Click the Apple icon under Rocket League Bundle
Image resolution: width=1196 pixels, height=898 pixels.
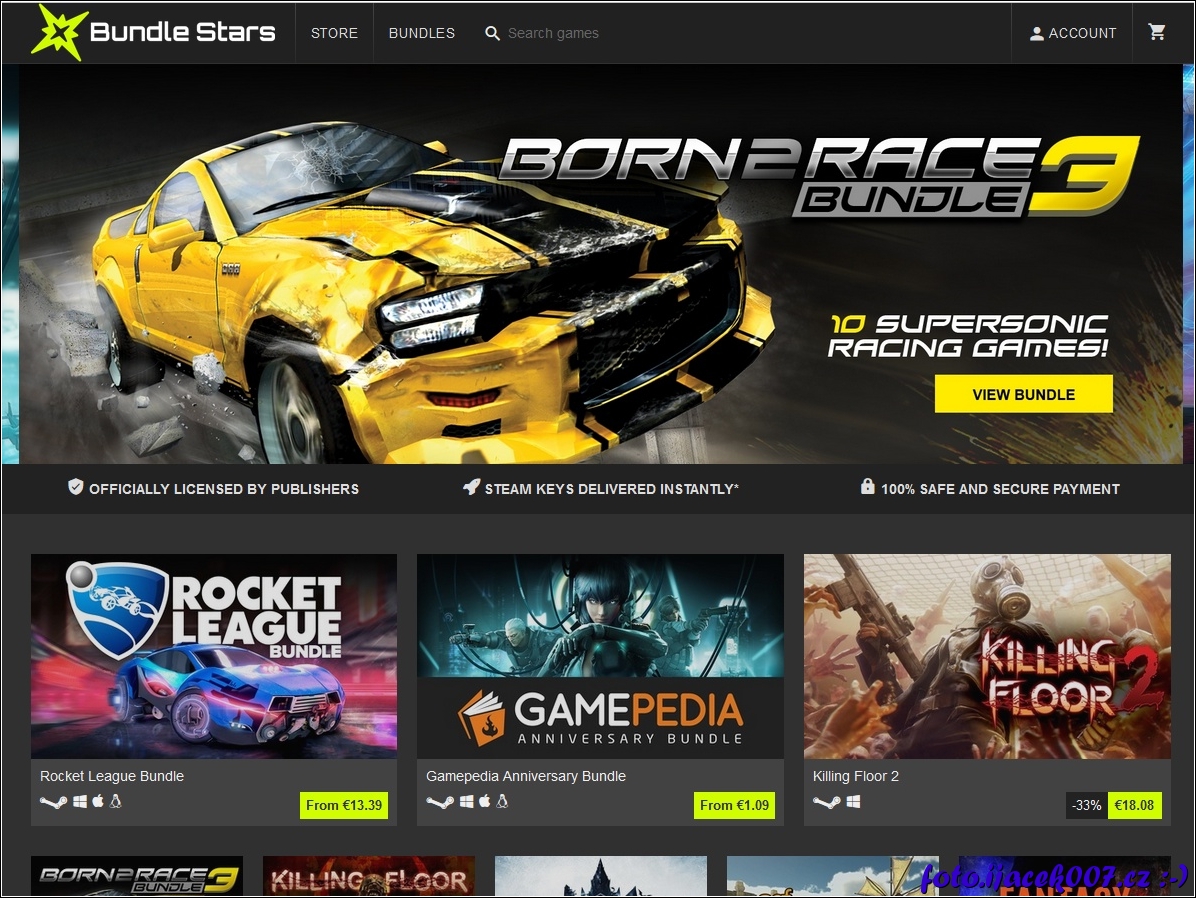[x=98, y=801]
